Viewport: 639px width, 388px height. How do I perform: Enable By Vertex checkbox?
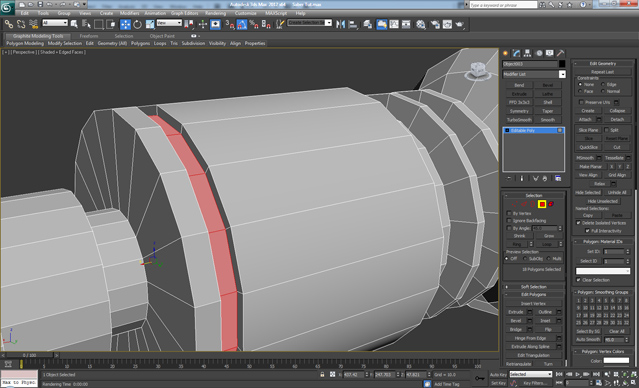(509, 213)
